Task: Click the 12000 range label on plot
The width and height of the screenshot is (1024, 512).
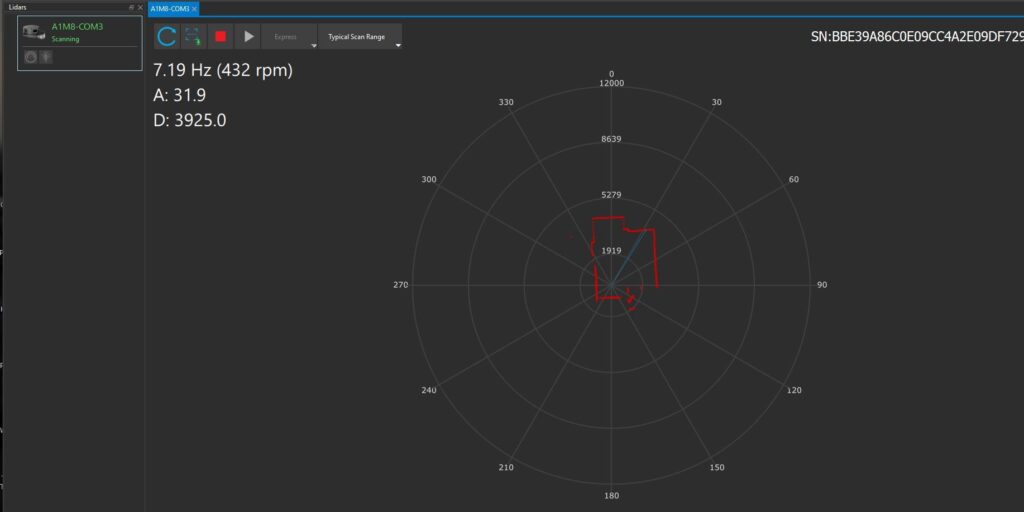Action: [x=611, y=83]
